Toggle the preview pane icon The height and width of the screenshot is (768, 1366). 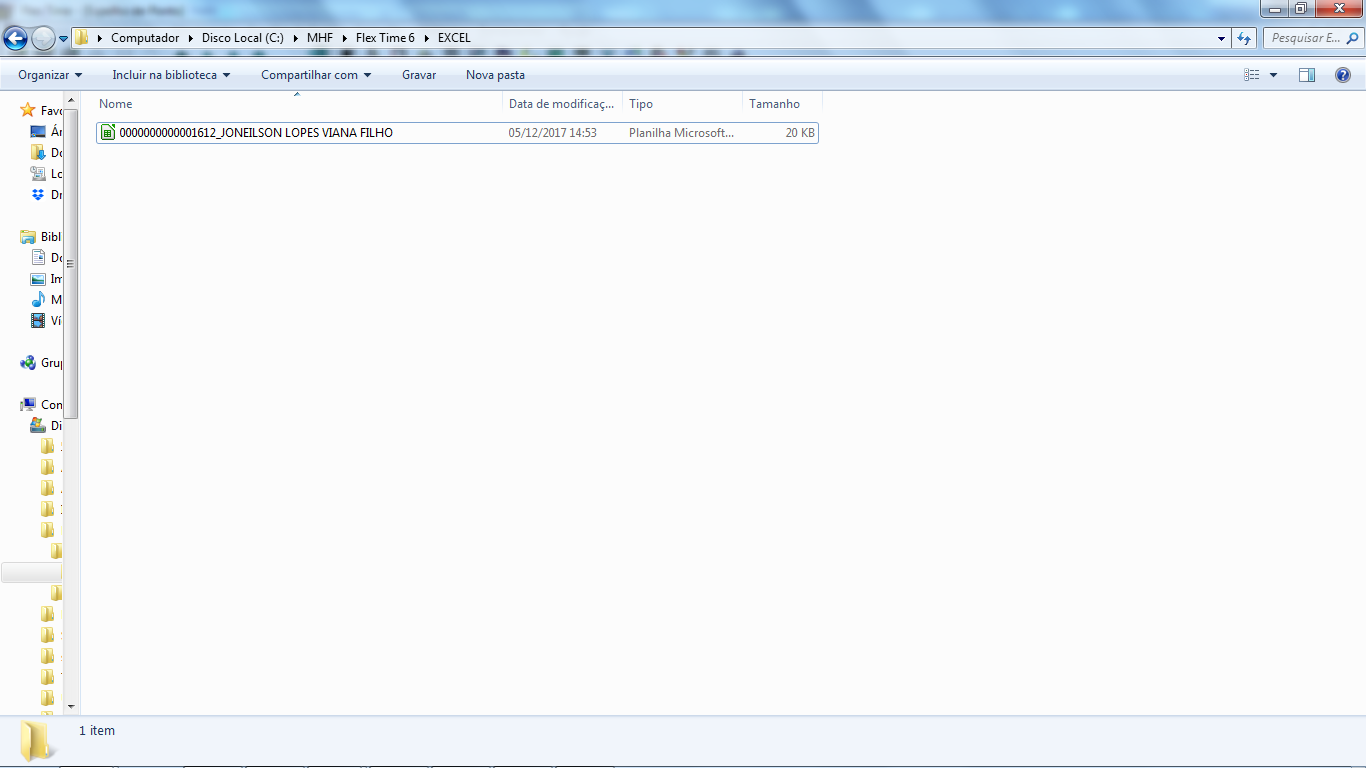(1307, 75)
